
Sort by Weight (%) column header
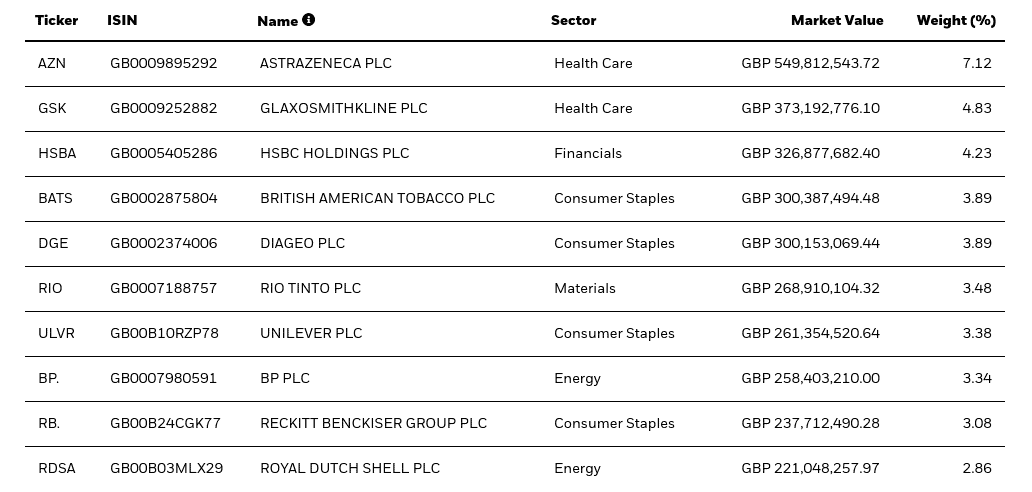[x=956, y=21]
